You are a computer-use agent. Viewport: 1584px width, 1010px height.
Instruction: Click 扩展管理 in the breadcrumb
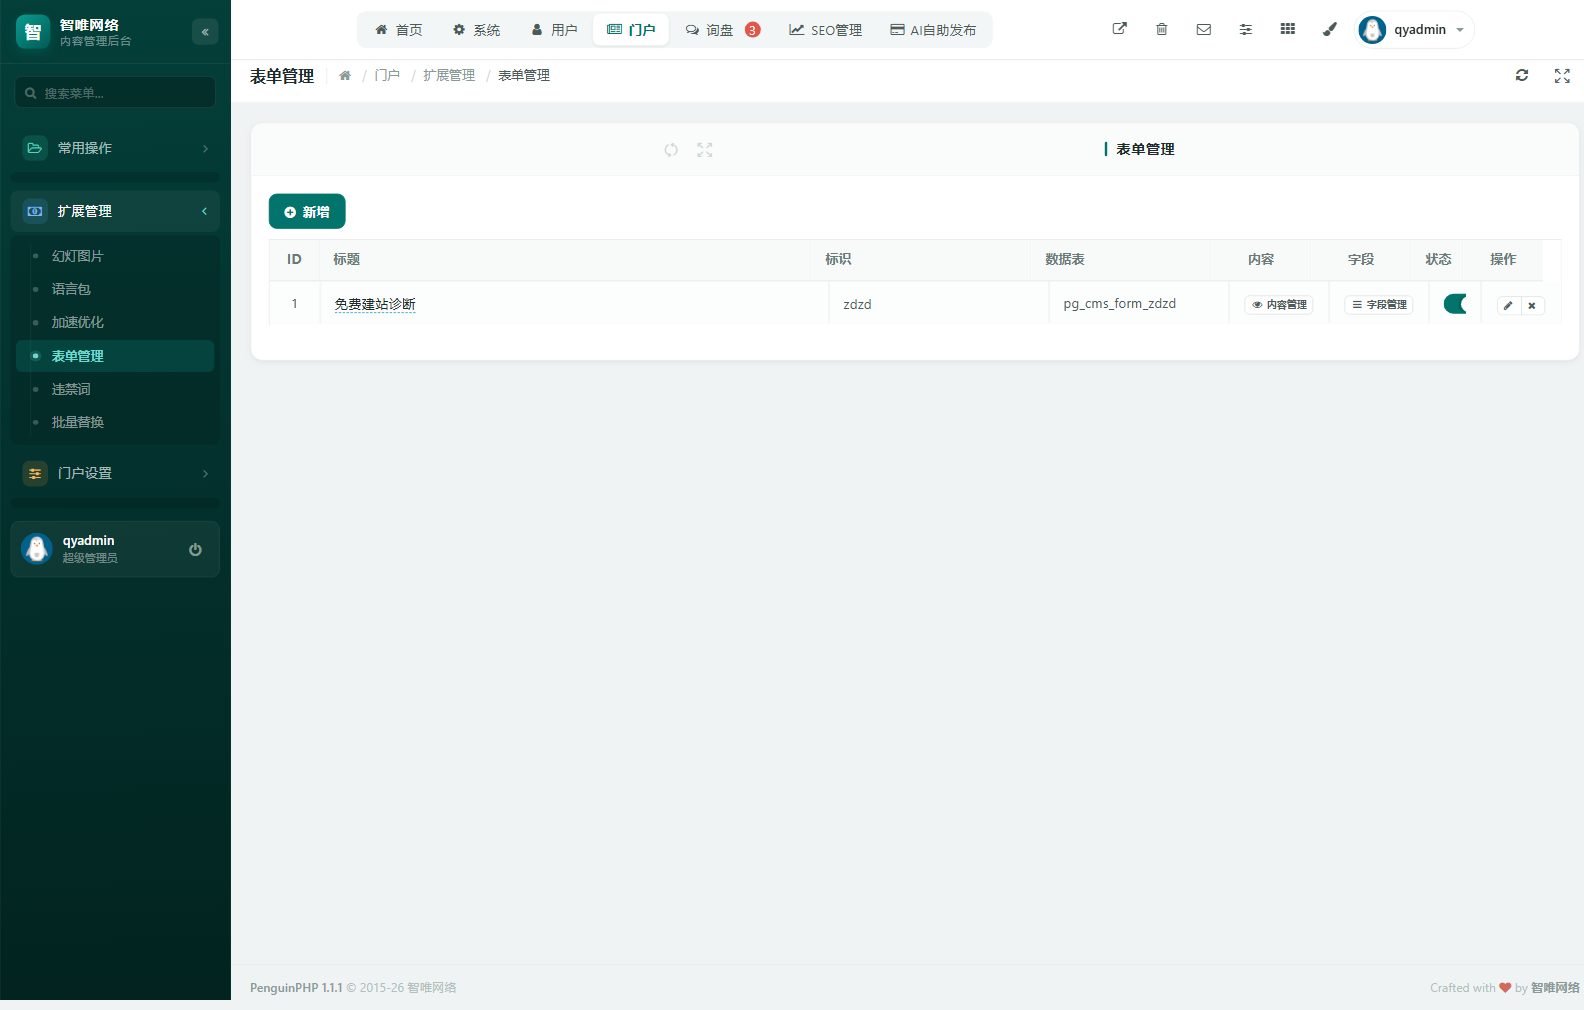(x=449, y=75)
